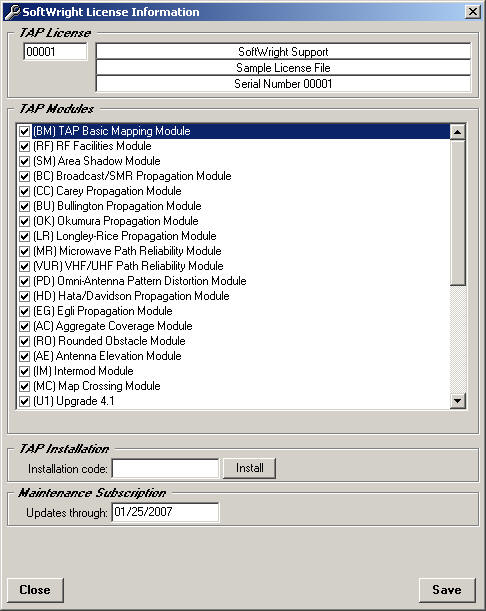The width and height of the screenshot is (486, 611).
Task: Click the modules list scrollbar thumb
Action: tap(458, 213)
